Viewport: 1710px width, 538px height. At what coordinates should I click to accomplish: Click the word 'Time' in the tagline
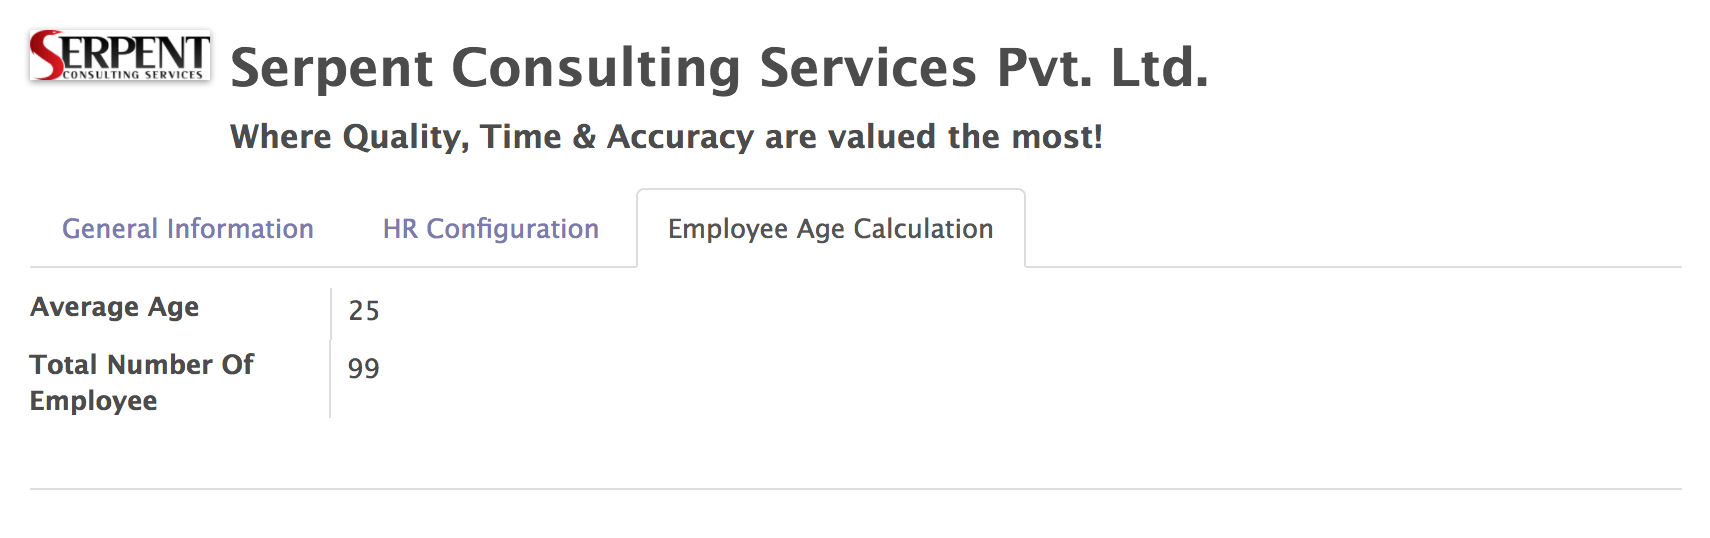click(521, 137)
